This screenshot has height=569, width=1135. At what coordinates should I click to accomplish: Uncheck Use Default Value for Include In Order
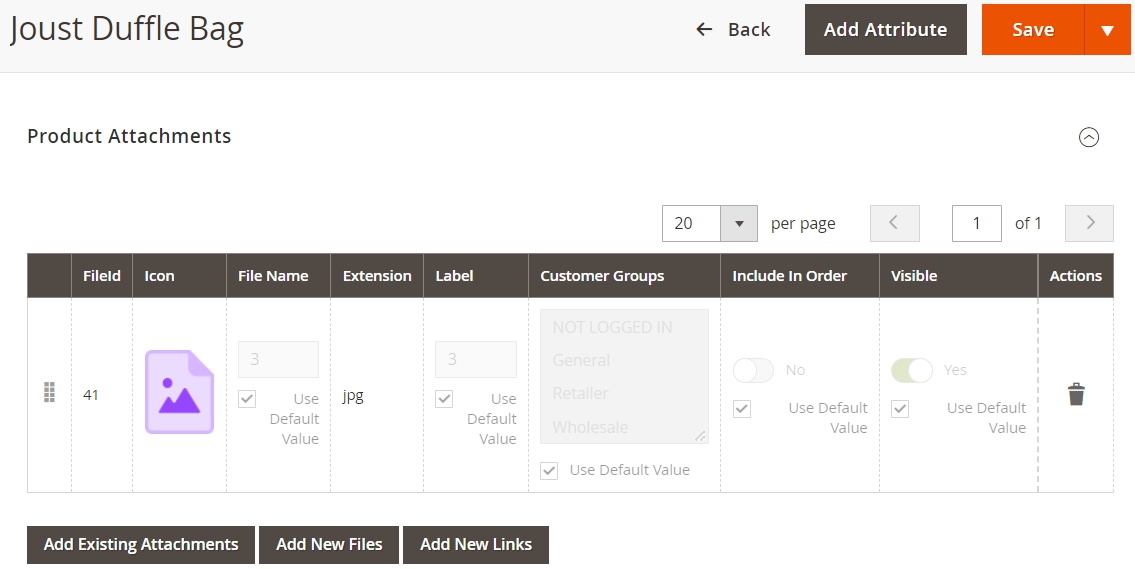tap(741, 409)
